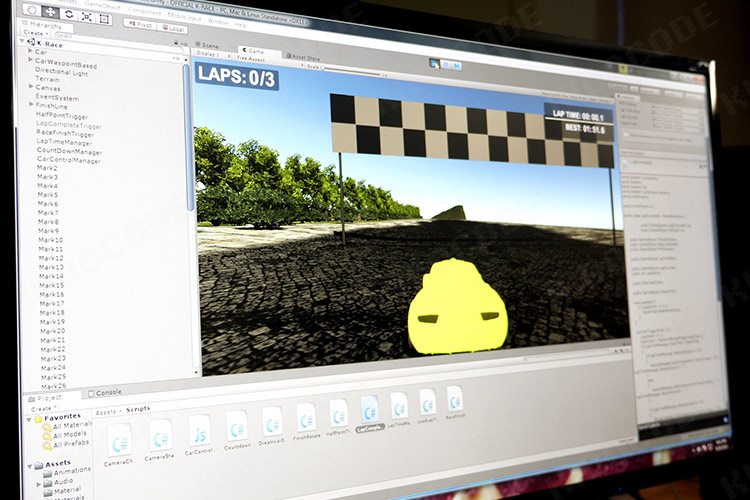Open the Help menu
750x500 pixels.
pyautogui.click(x=240, y=24)
